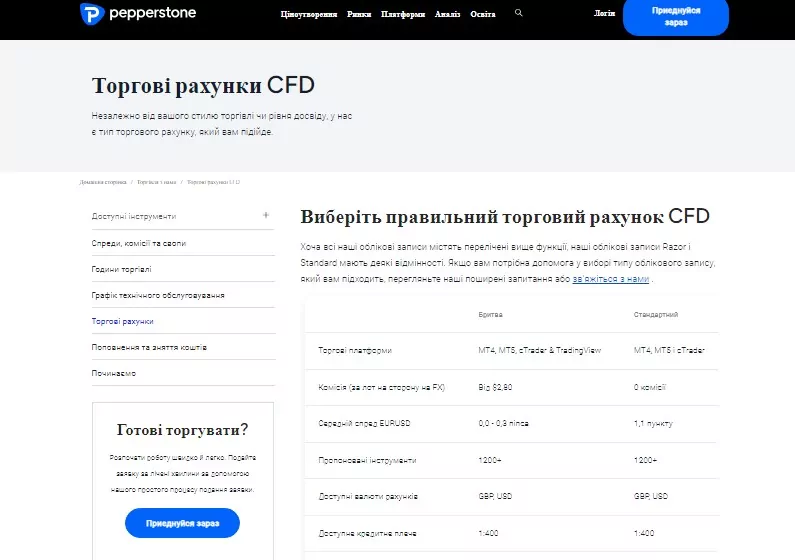Follow the зв'яжіться з нами link
The image size is (795, 560).
611,279
